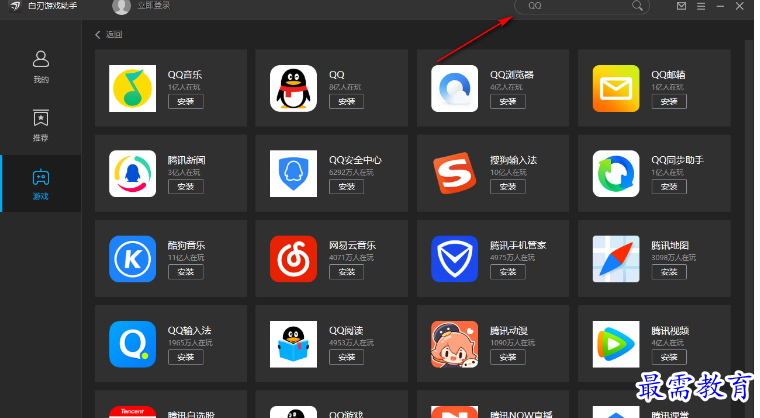Install 腾讯手机管家 with 安装 button

coord(508,272)
